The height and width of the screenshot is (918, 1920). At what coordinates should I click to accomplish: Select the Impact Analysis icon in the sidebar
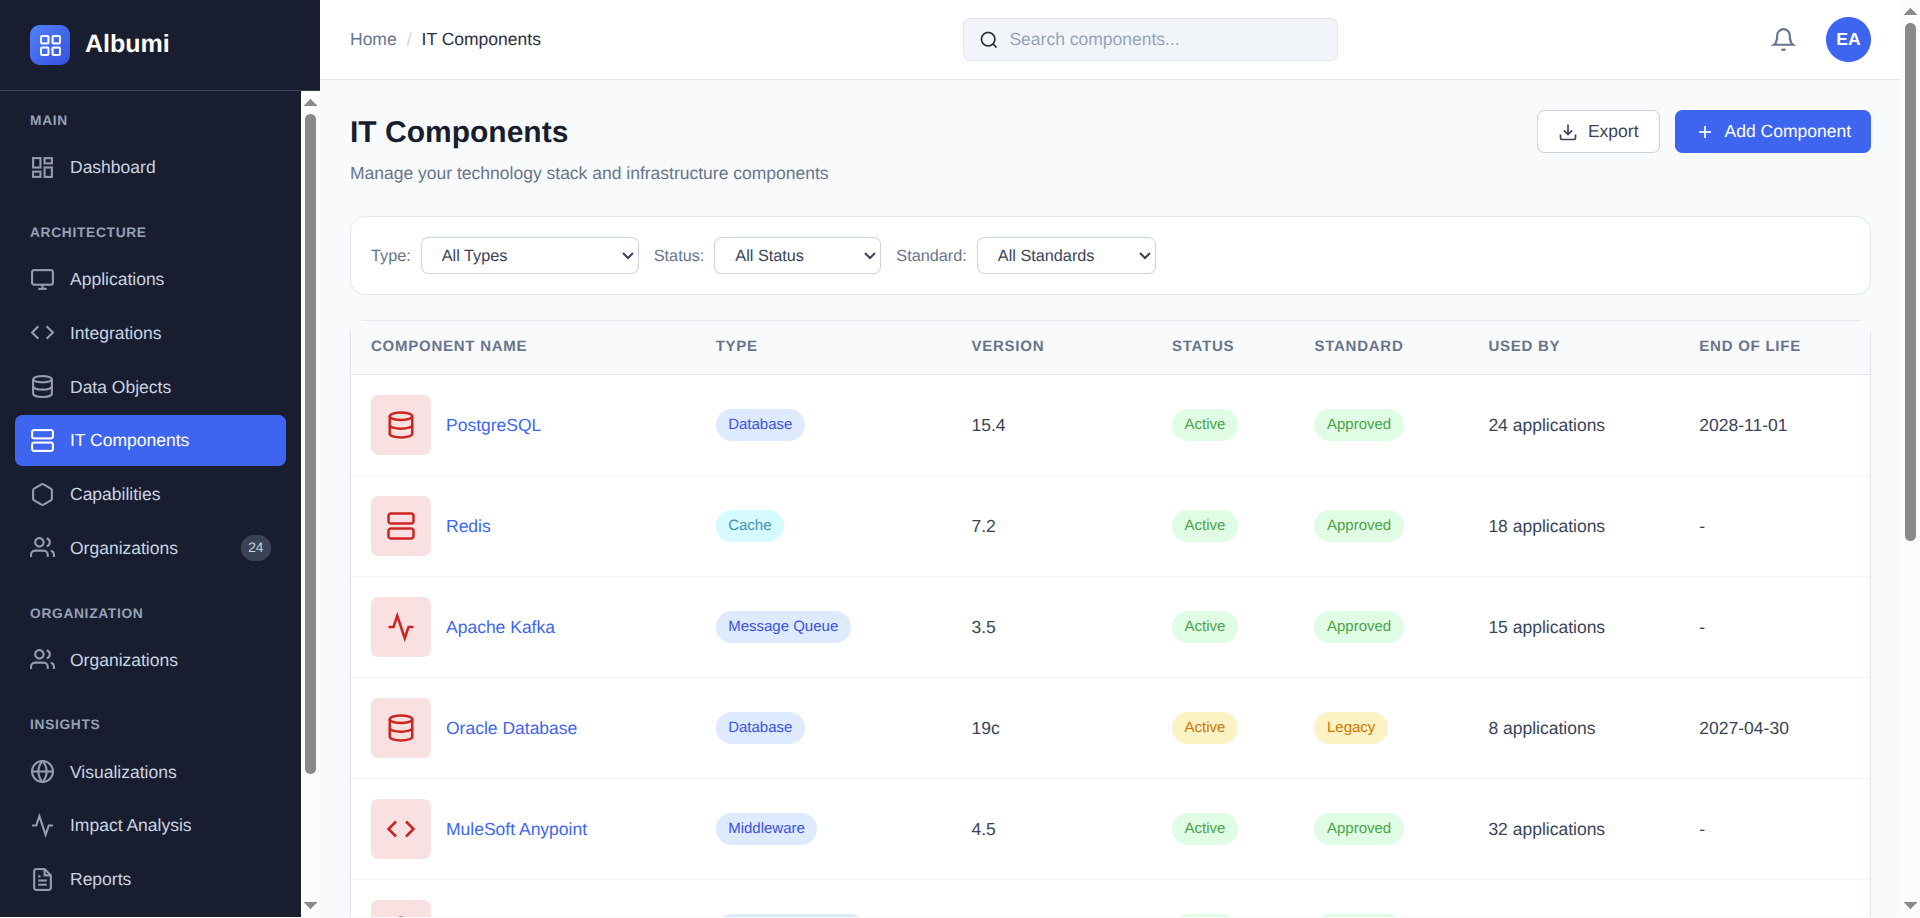point(42,825)
